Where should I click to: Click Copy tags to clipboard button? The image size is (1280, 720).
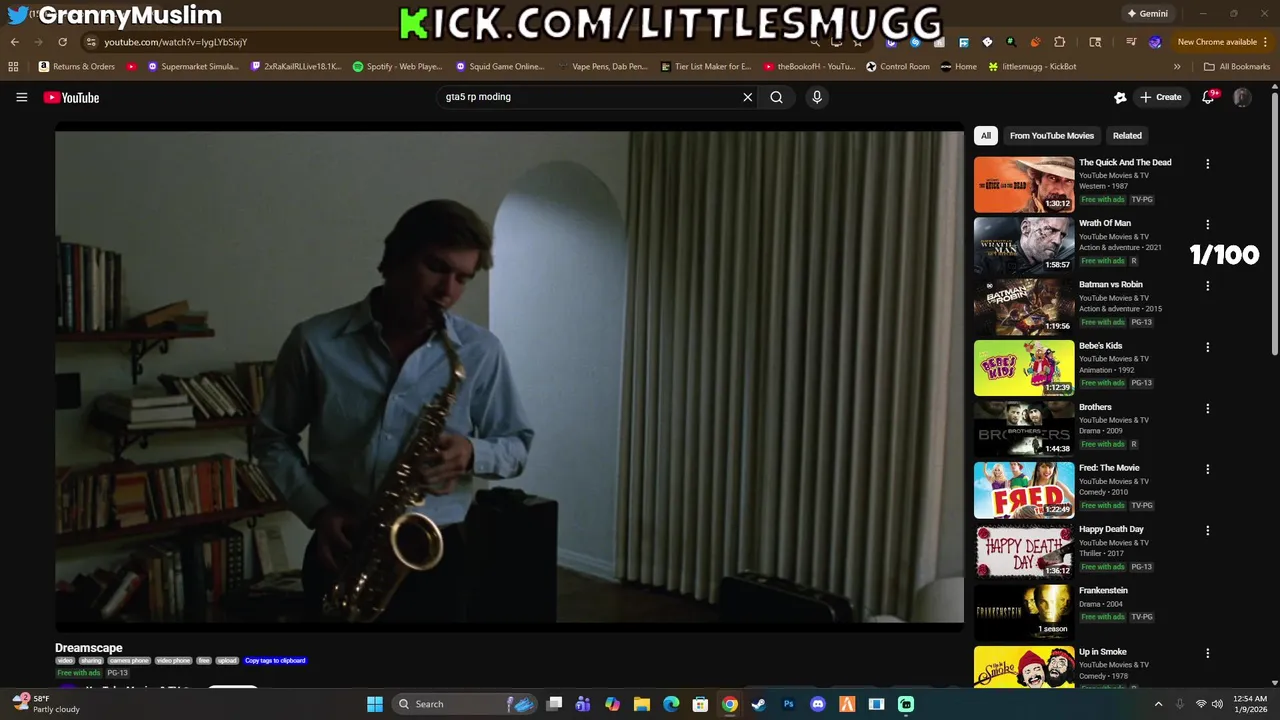275,661
